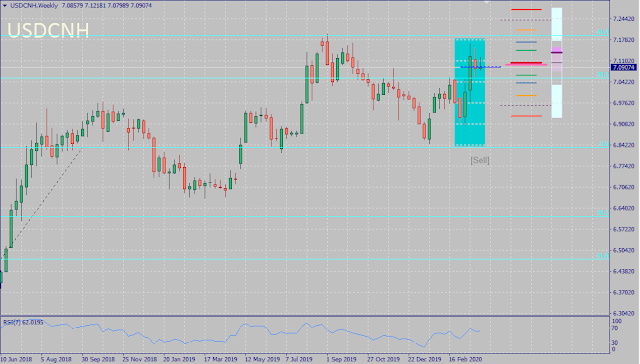Click the 6.37020 price axis label
Viewport: 640px width, 364px height.
[x=624, y=293]
